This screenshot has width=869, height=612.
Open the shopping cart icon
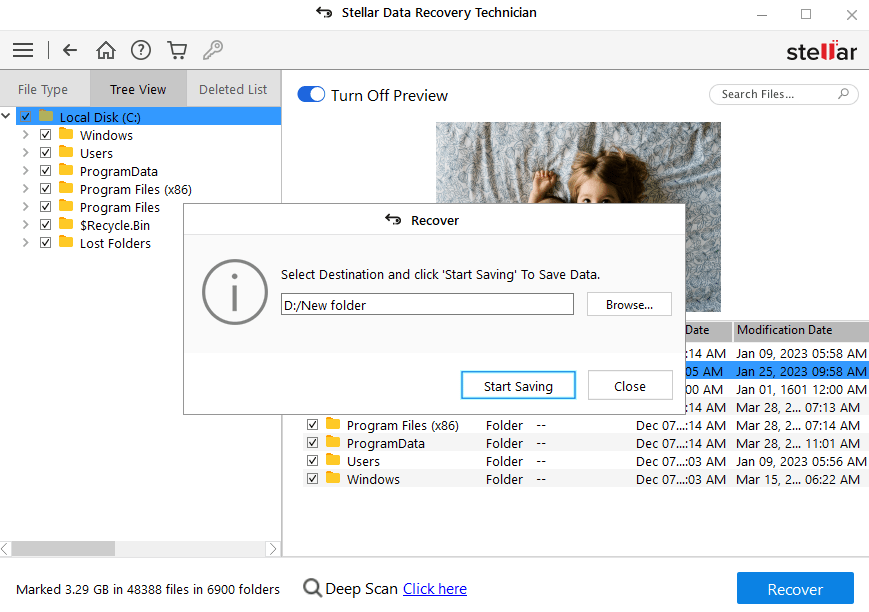pyautogui.click(x=177, y=50)
